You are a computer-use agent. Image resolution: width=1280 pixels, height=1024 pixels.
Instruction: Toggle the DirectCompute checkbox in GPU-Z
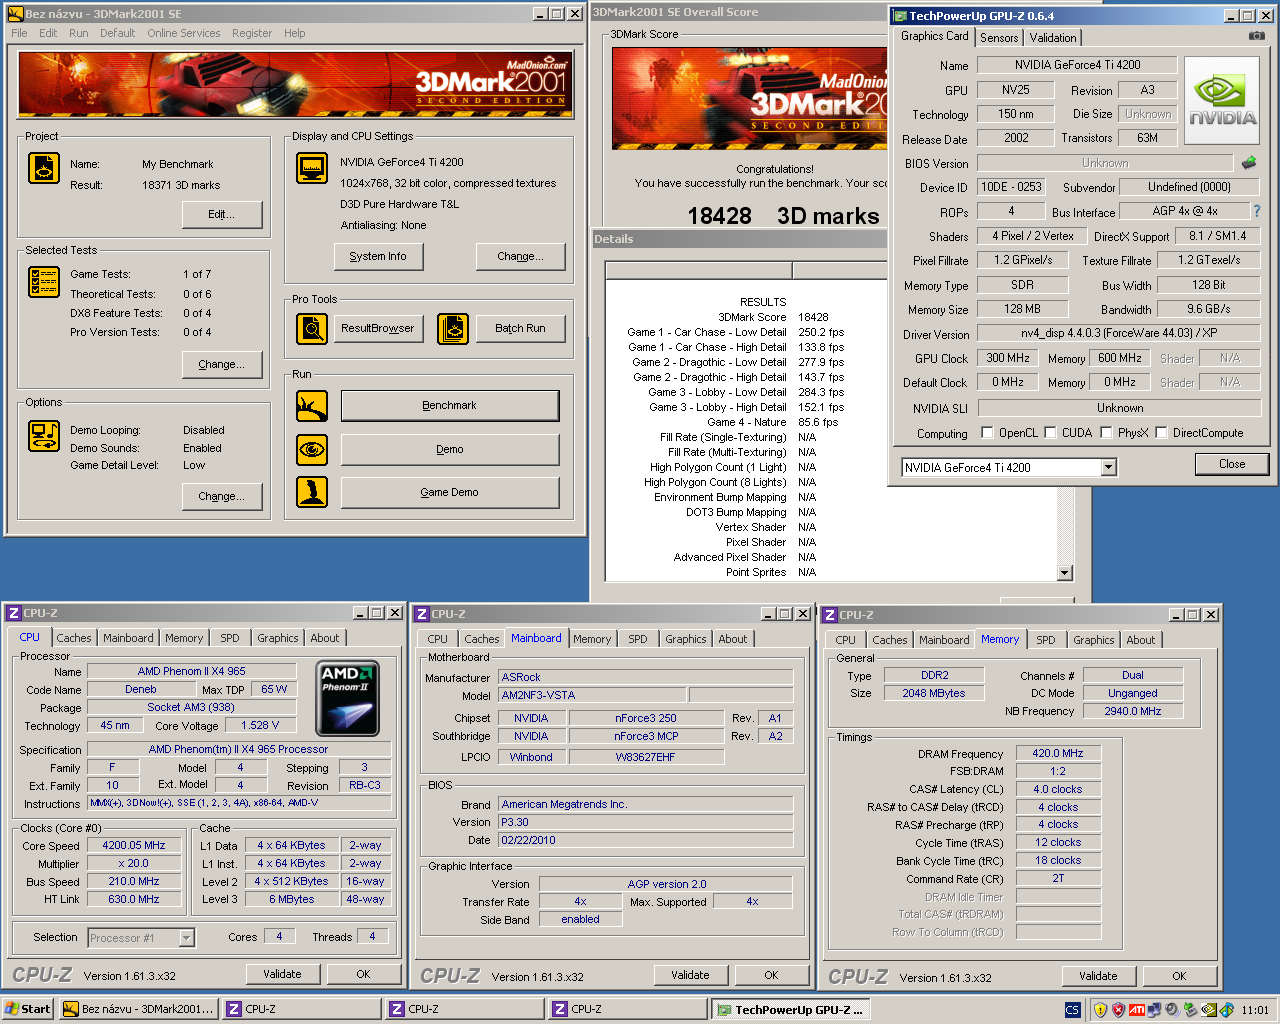click(1161, 433)
